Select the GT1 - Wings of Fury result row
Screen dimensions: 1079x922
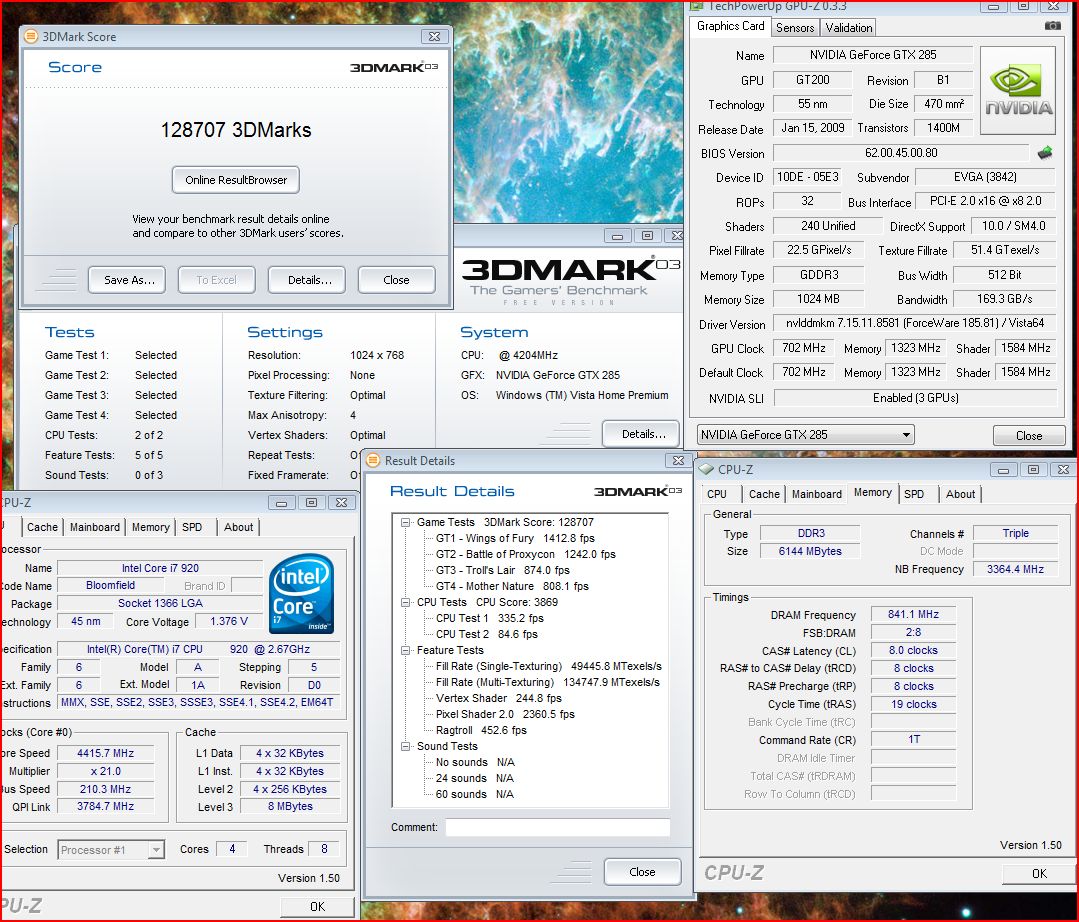(x=515, y=538)
